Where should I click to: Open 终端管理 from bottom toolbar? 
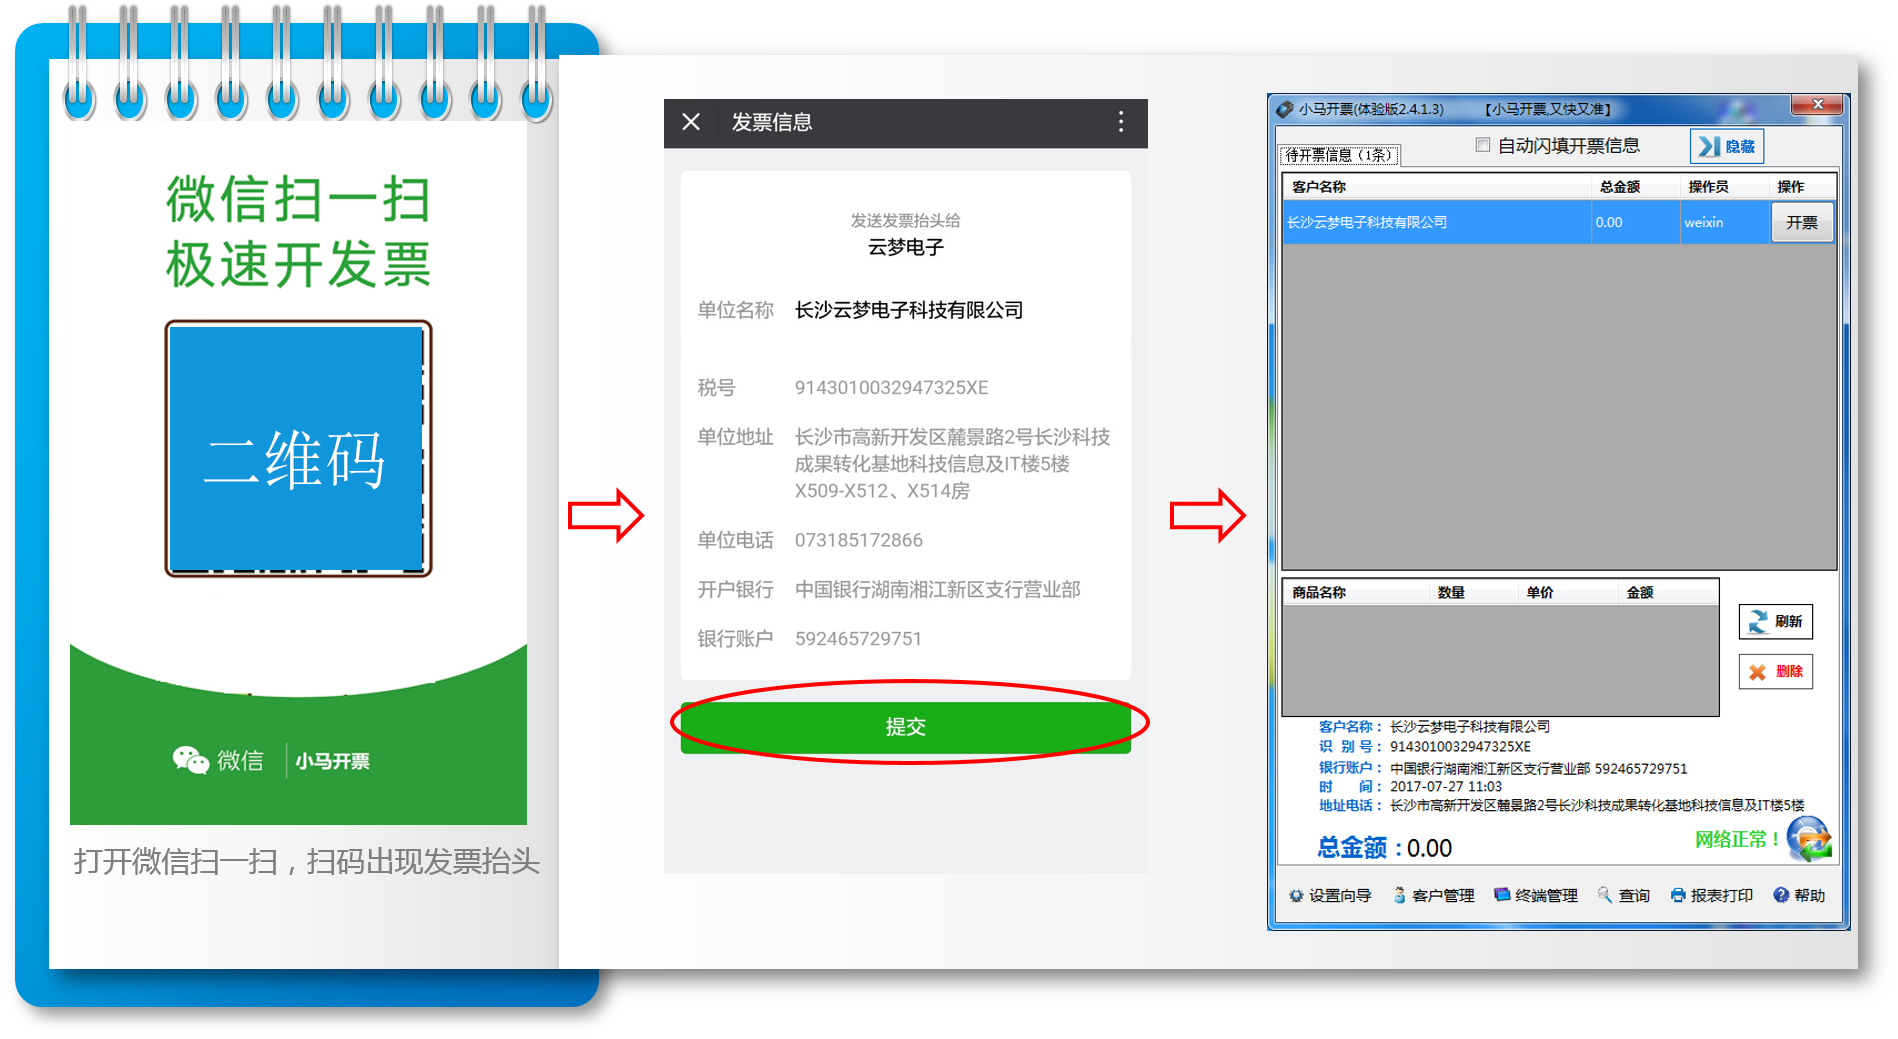pyautogui.click(x=1535, y=896)
